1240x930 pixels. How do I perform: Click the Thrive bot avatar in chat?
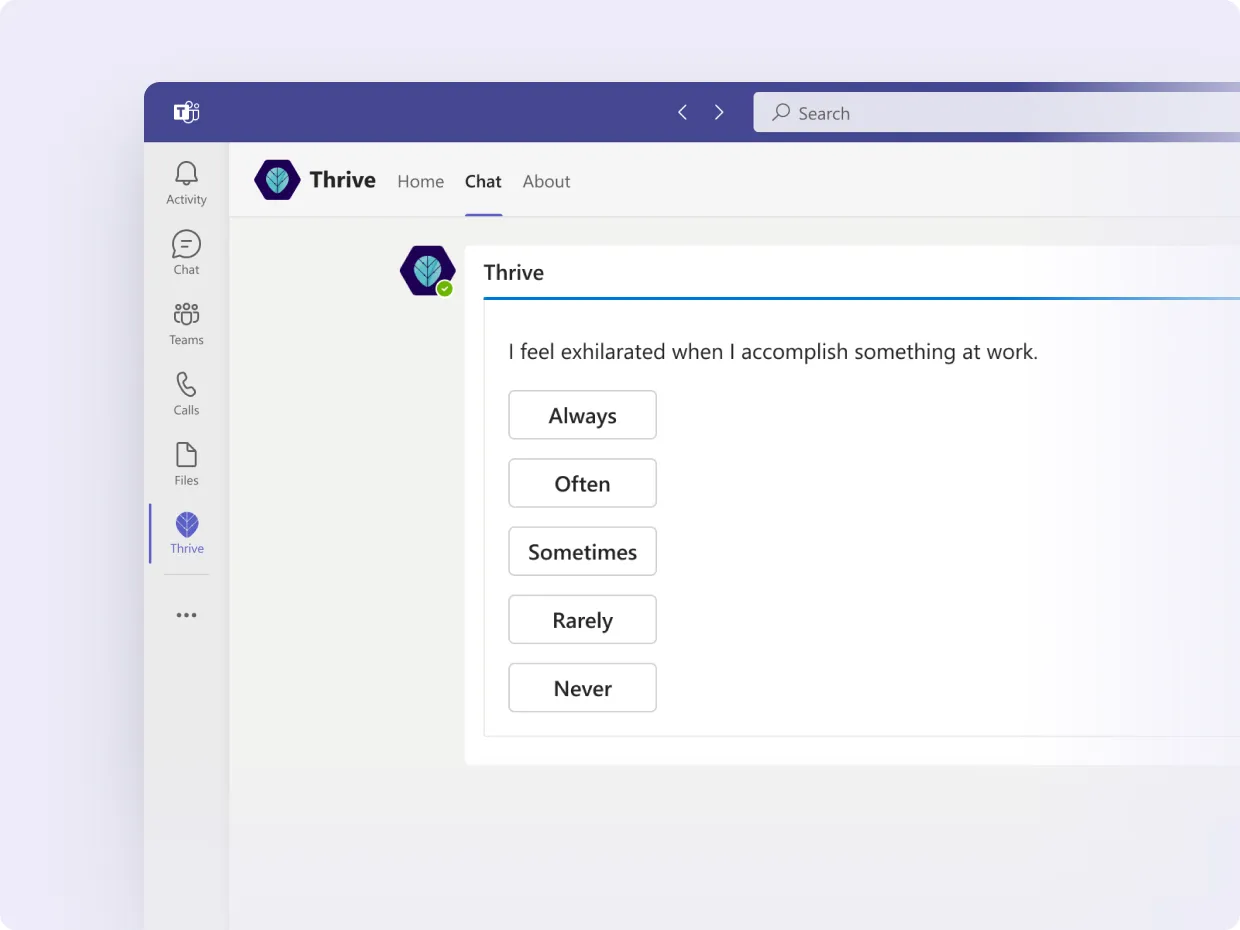(428, 271)
